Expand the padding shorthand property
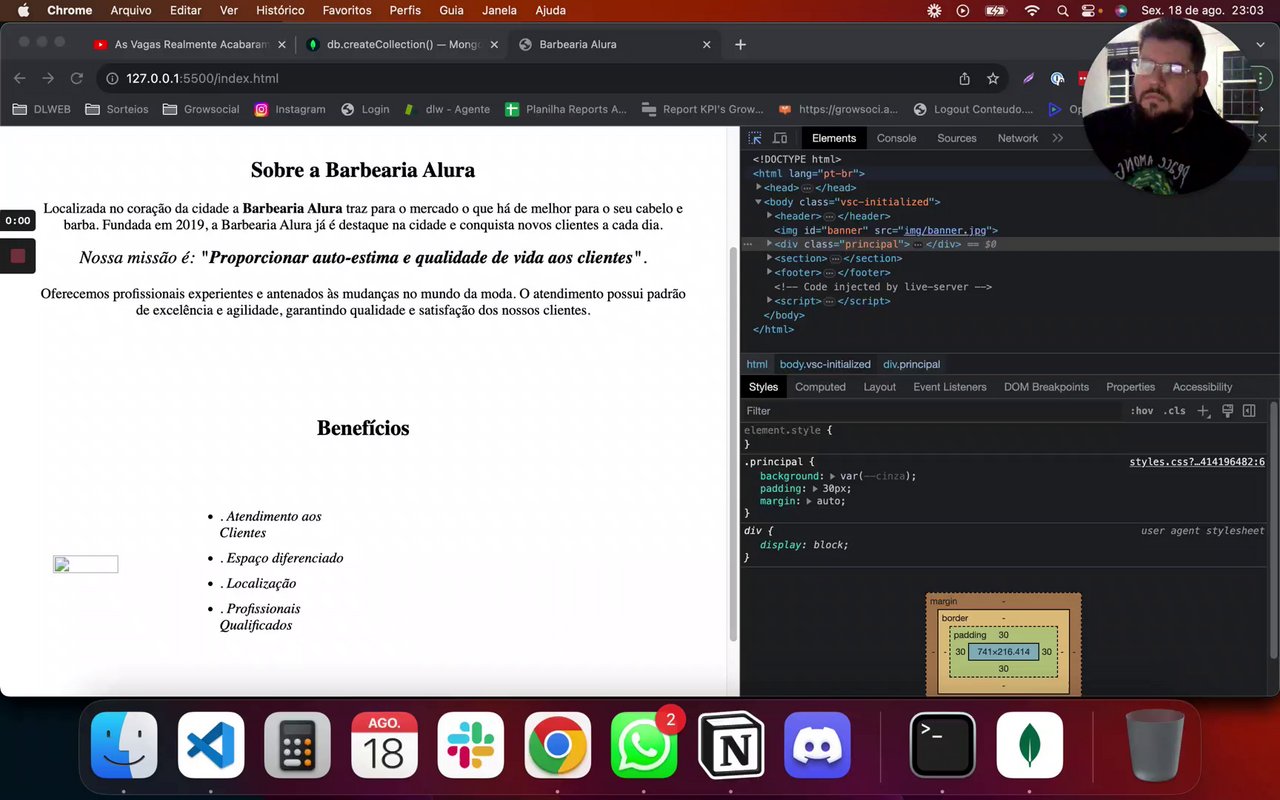The width and height of the screenshot is (1280, 800). [x=815, y=489]
